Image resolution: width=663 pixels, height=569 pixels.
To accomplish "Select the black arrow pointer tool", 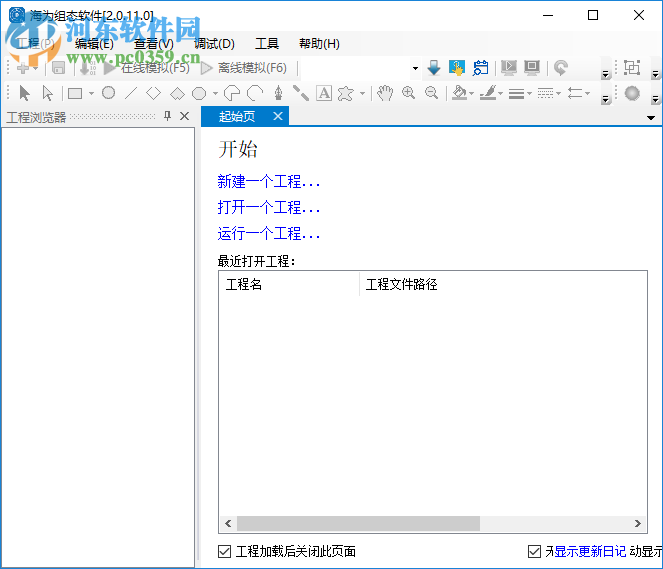I will tap(25, 93).
